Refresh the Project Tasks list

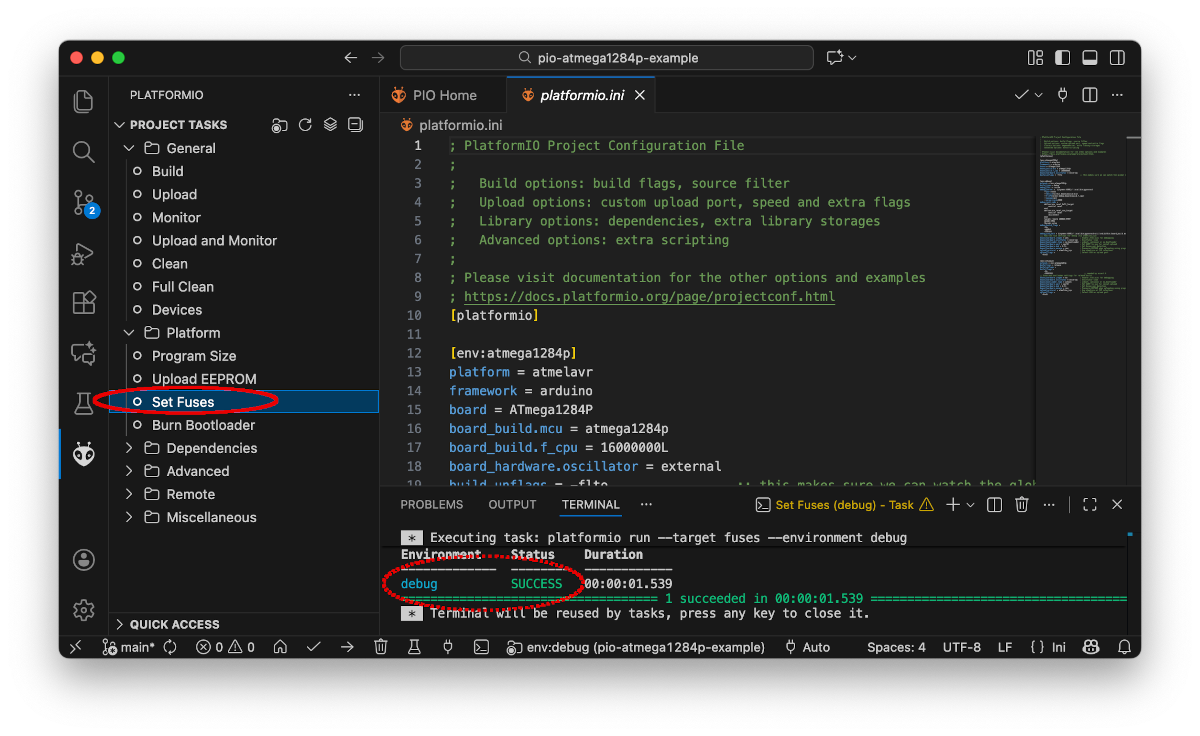(305, 125)
